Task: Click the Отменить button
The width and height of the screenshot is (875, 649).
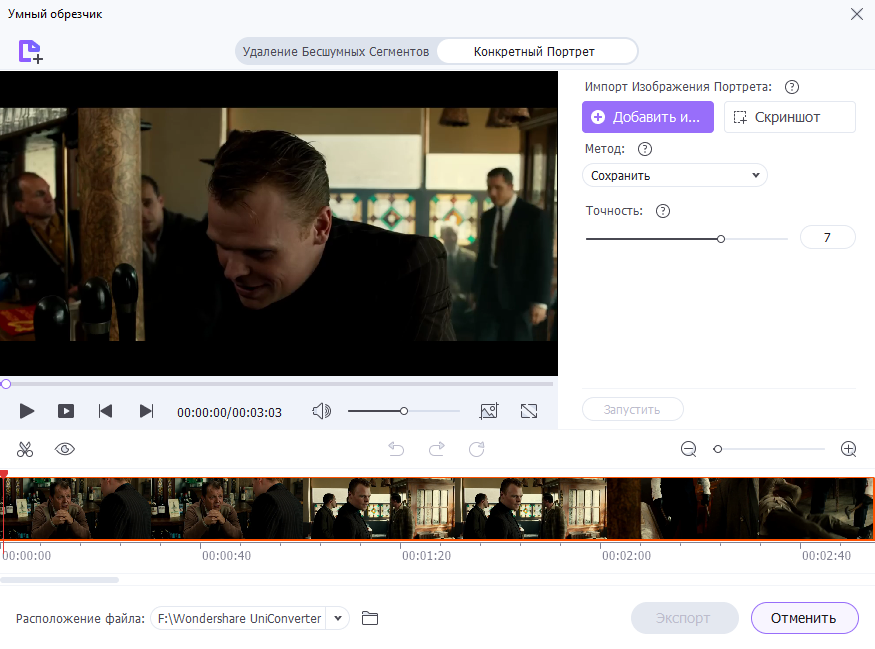Action: click(804, 618)
